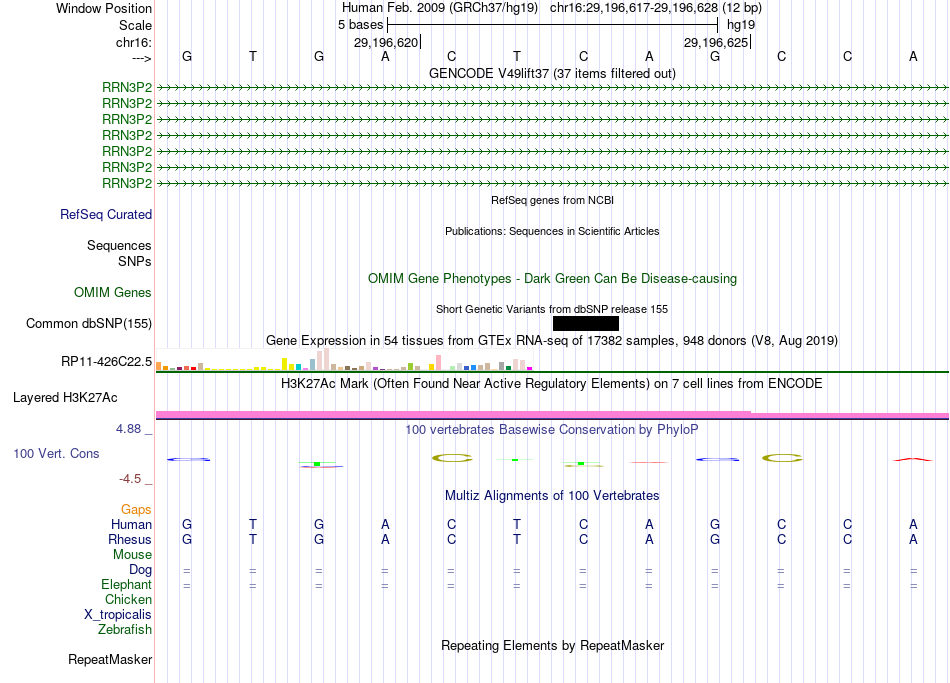Click the chr16: ruler label
Viewport: 950px width, 683px height.
pos(134,42)
